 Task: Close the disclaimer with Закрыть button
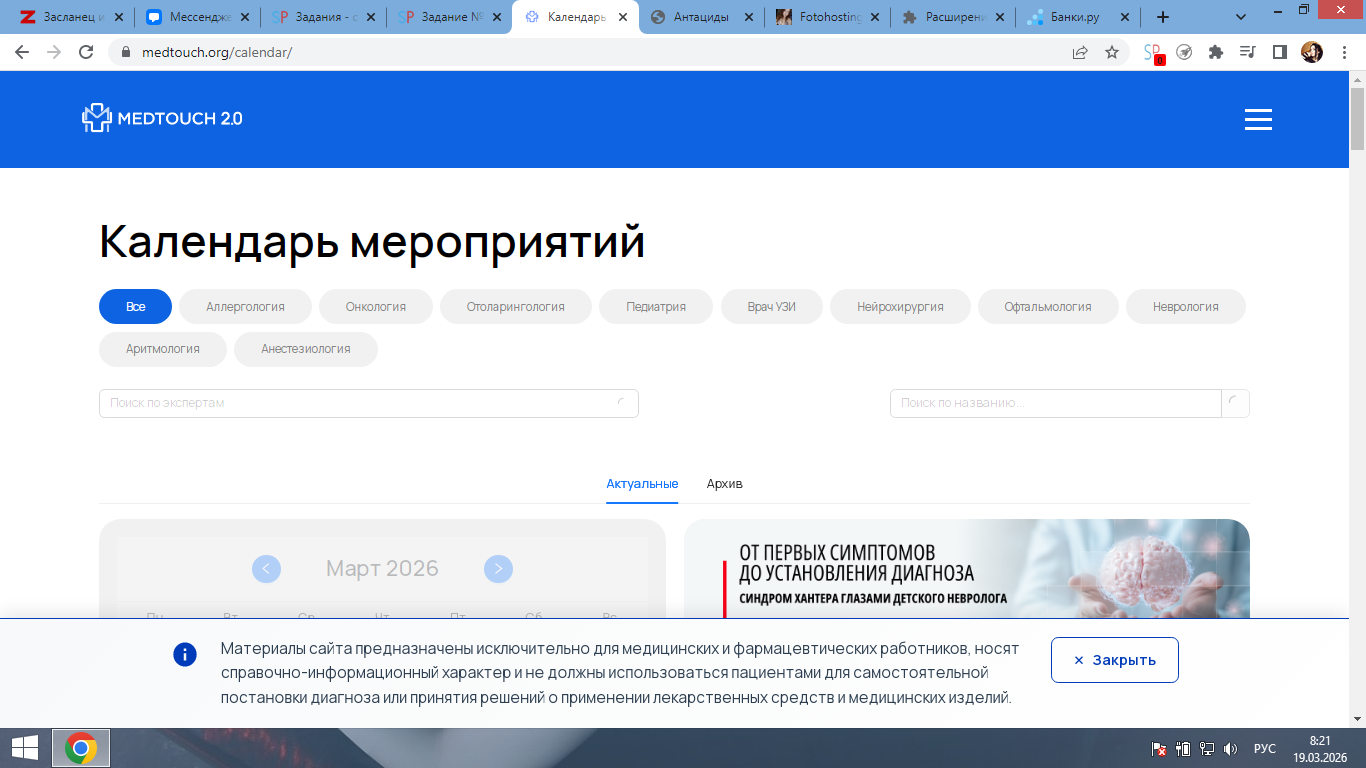(x=1114, y=660)
